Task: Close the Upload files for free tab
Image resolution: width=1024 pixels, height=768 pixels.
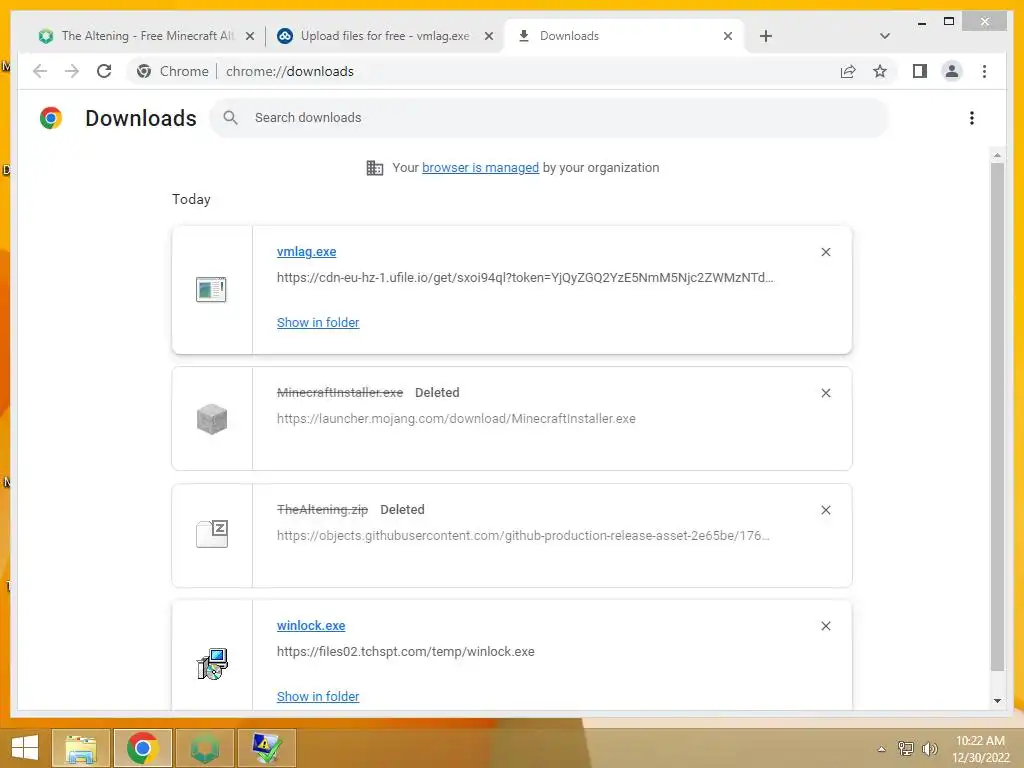Action: (x=488, y=37)
